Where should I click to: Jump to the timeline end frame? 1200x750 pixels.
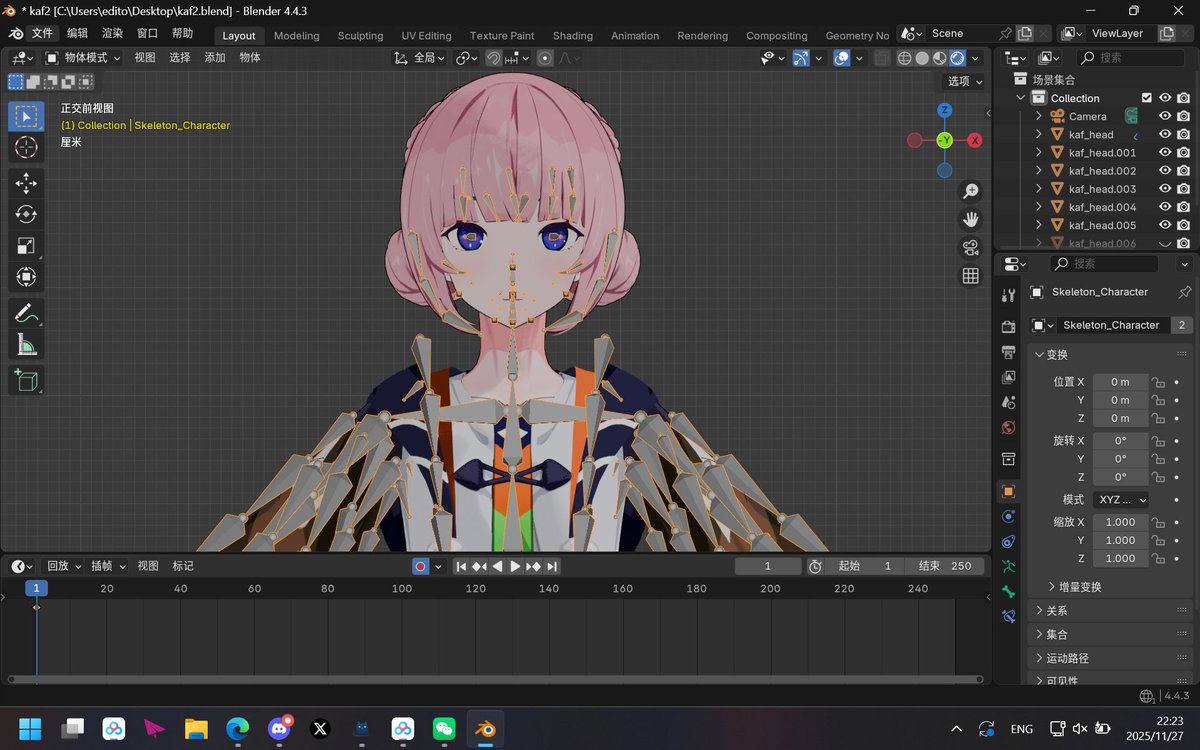coord(551,566)
